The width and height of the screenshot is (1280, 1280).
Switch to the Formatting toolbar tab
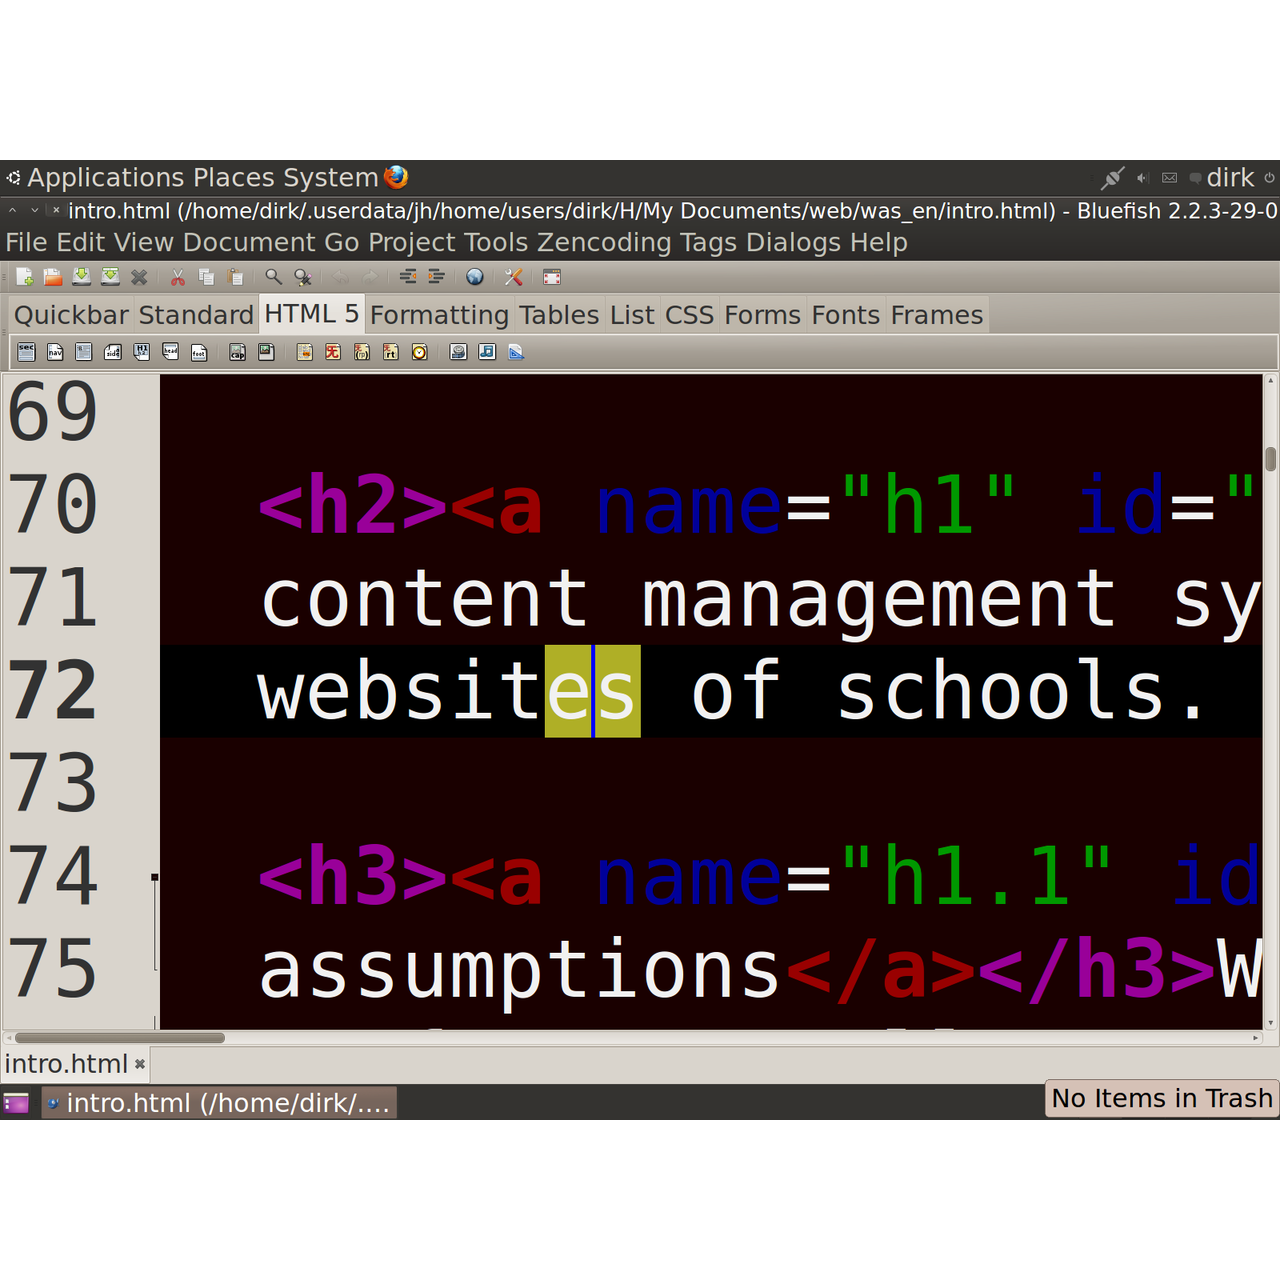(x=439, y=315)
